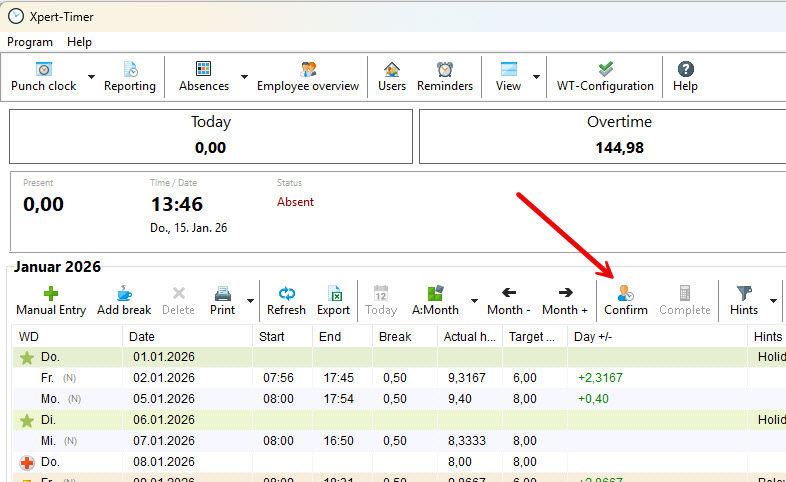The width and height of the screenshot is (786, 482).
Task: Open WT-Configuration settings
Action: pos(605,76)
